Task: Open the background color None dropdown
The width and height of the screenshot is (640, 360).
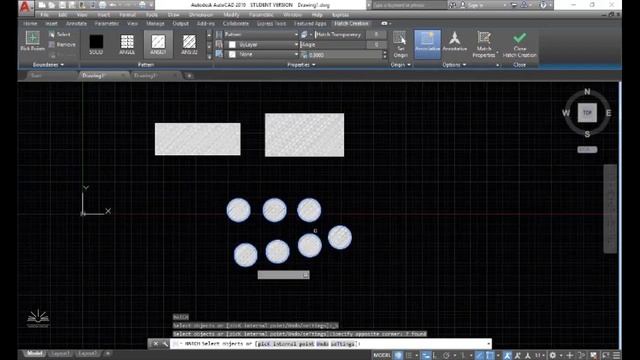Action: coord(261,54)
